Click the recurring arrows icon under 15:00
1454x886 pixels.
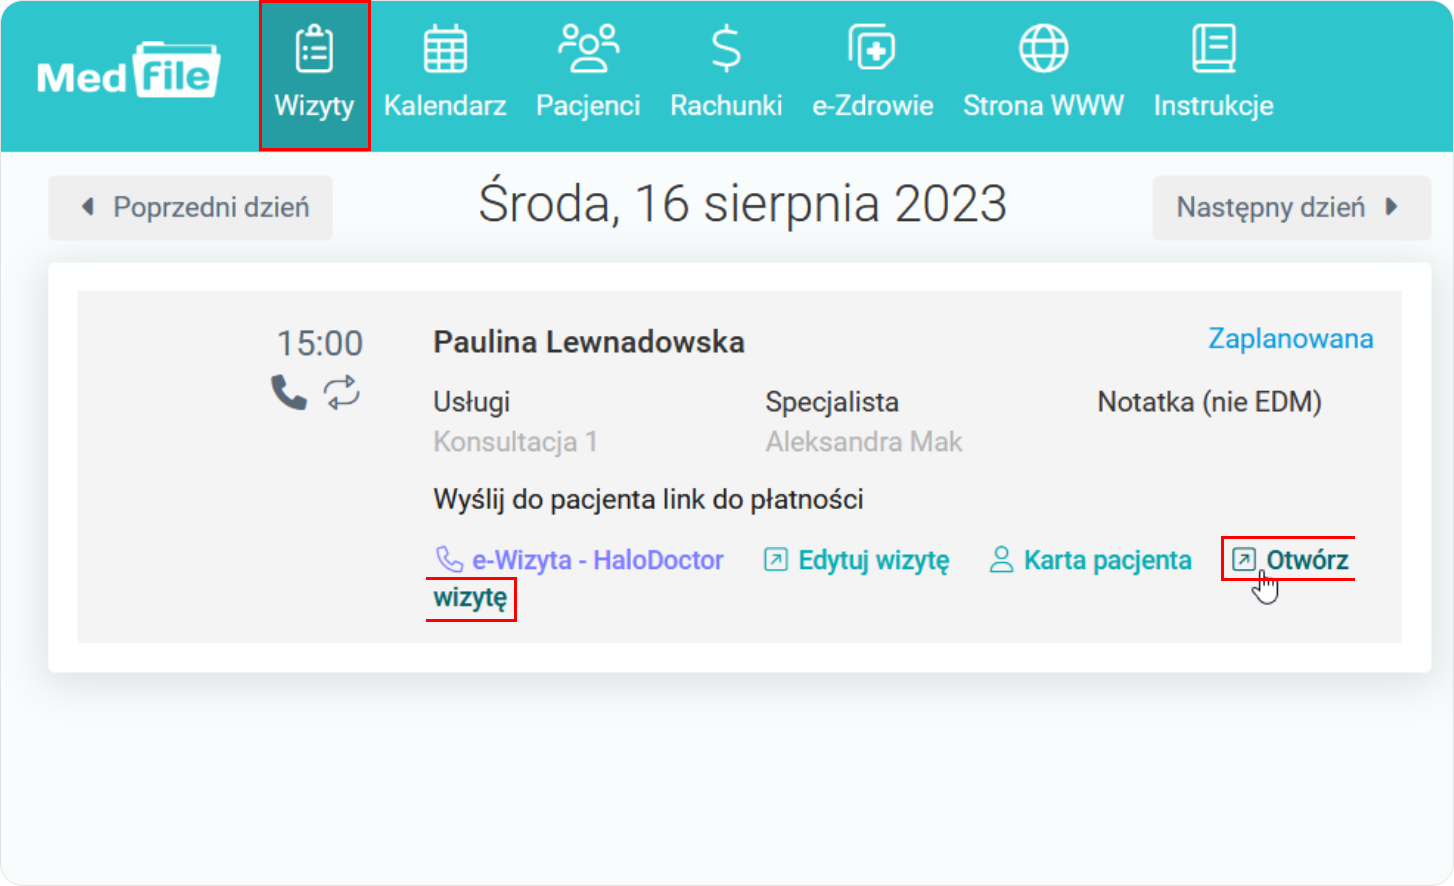pyautogui.click(x=342, y=392)
